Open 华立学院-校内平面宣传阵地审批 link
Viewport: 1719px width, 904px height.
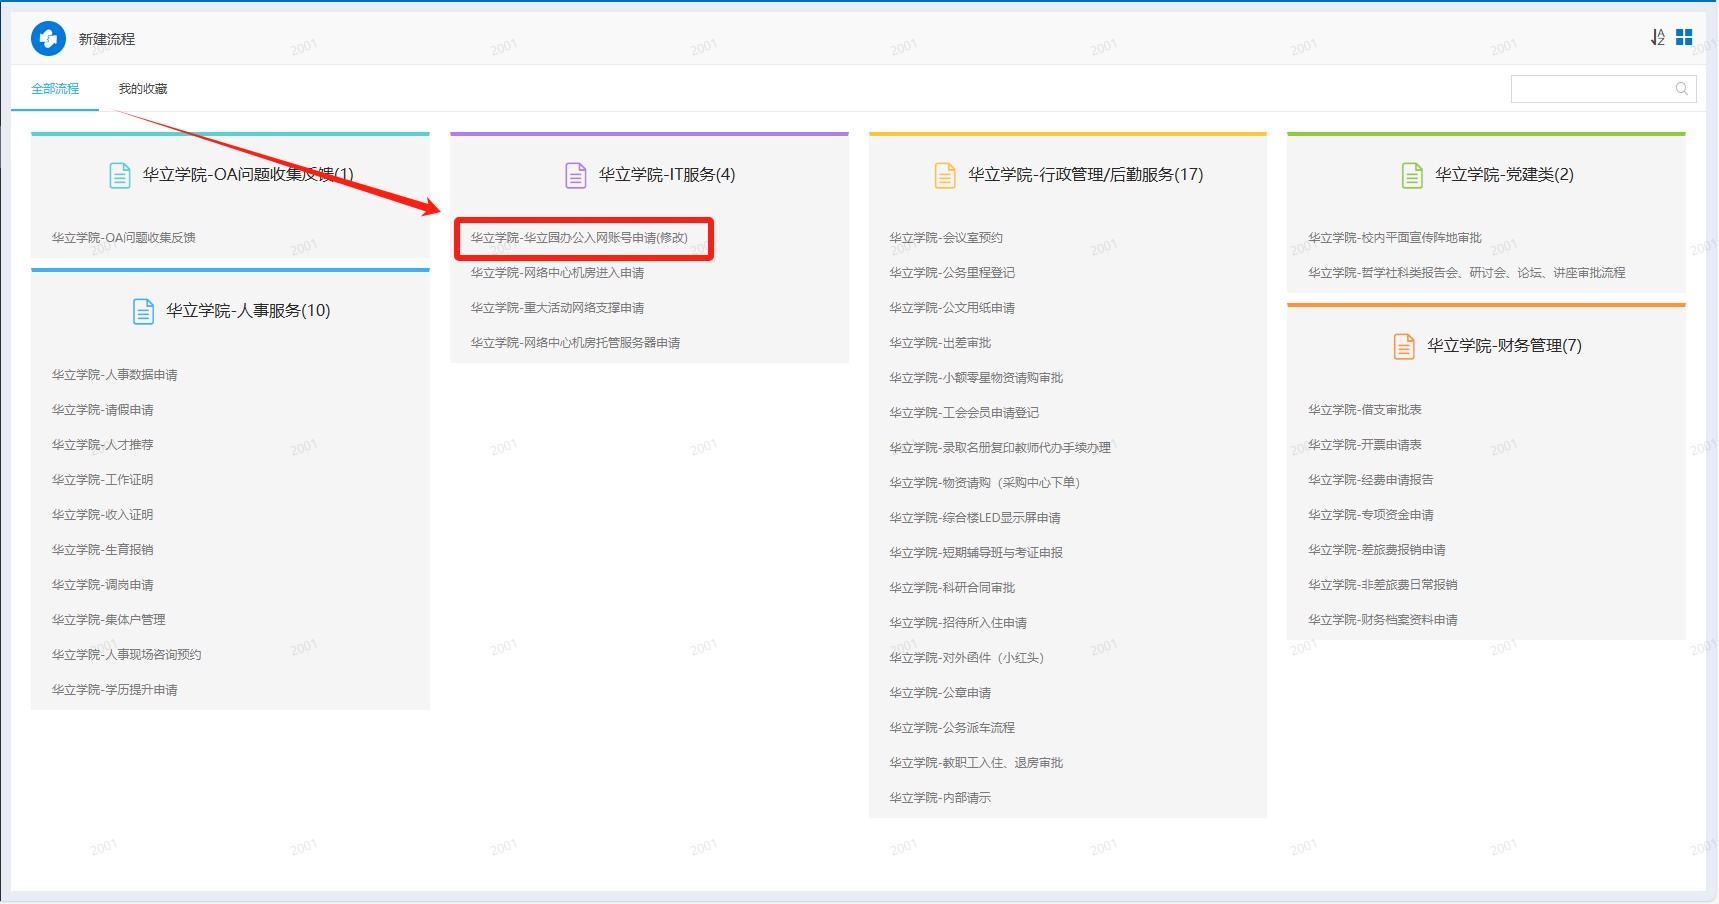(x=1394, y=238)
